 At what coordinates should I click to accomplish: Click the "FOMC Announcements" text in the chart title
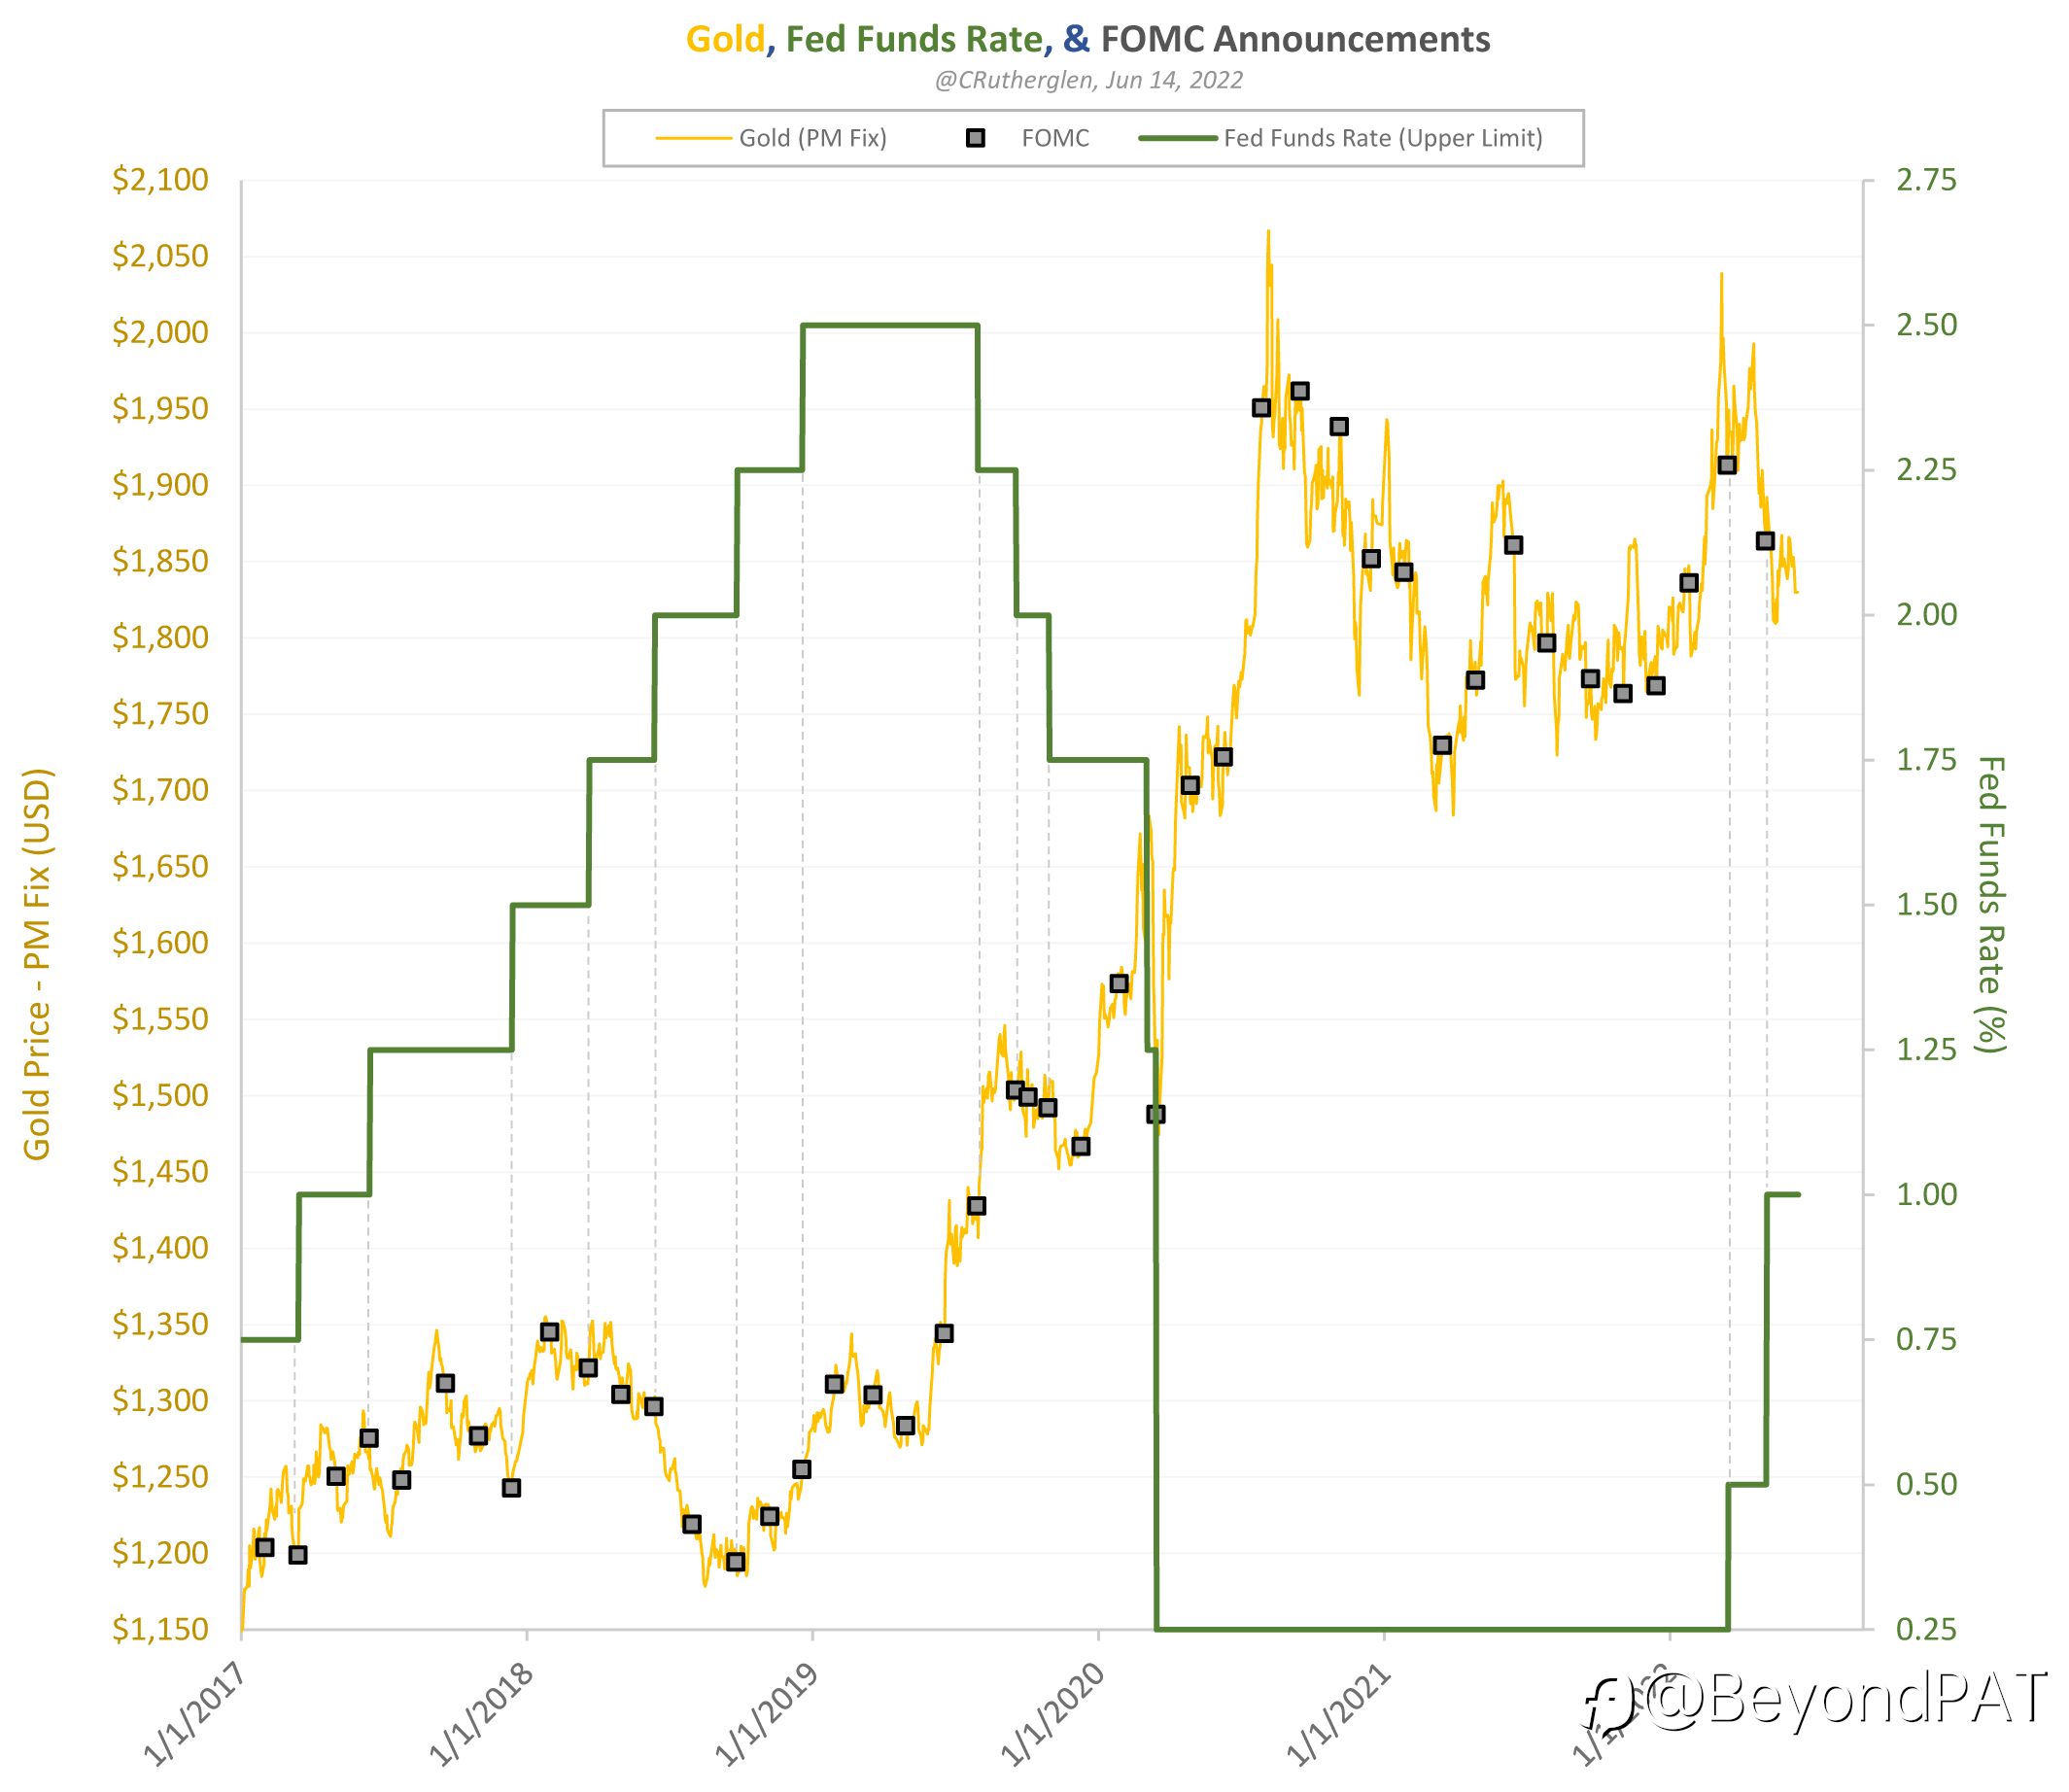click(1295, 39)
